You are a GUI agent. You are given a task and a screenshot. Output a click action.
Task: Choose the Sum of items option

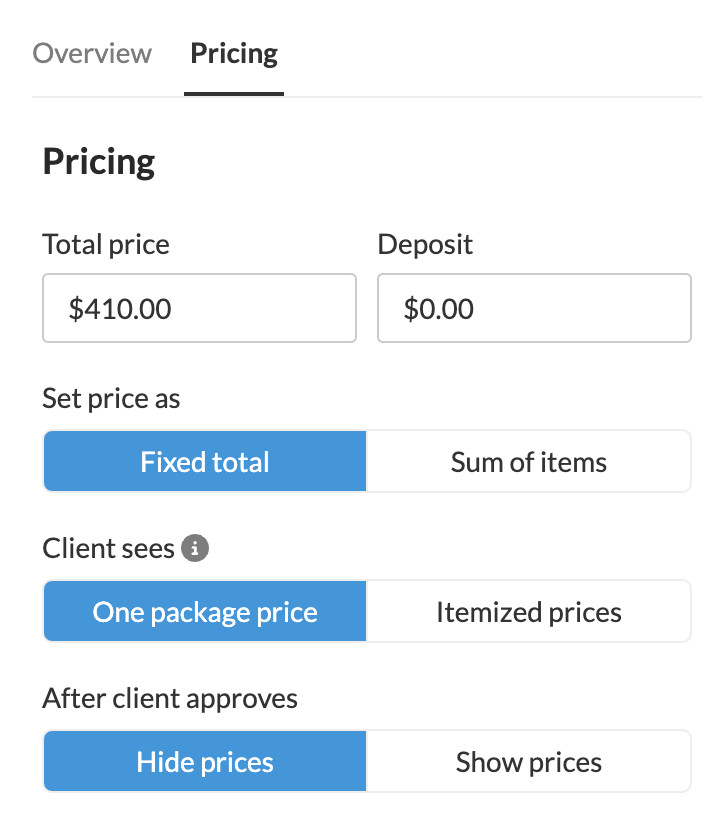[x=528, y=461]
